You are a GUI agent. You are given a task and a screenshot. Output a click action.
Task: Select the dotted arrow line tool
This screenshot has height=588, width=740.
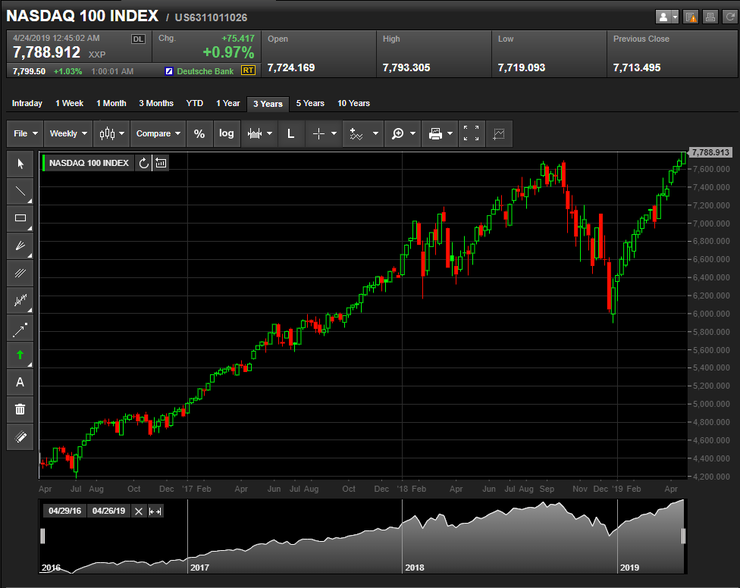[x=20, y=328]
